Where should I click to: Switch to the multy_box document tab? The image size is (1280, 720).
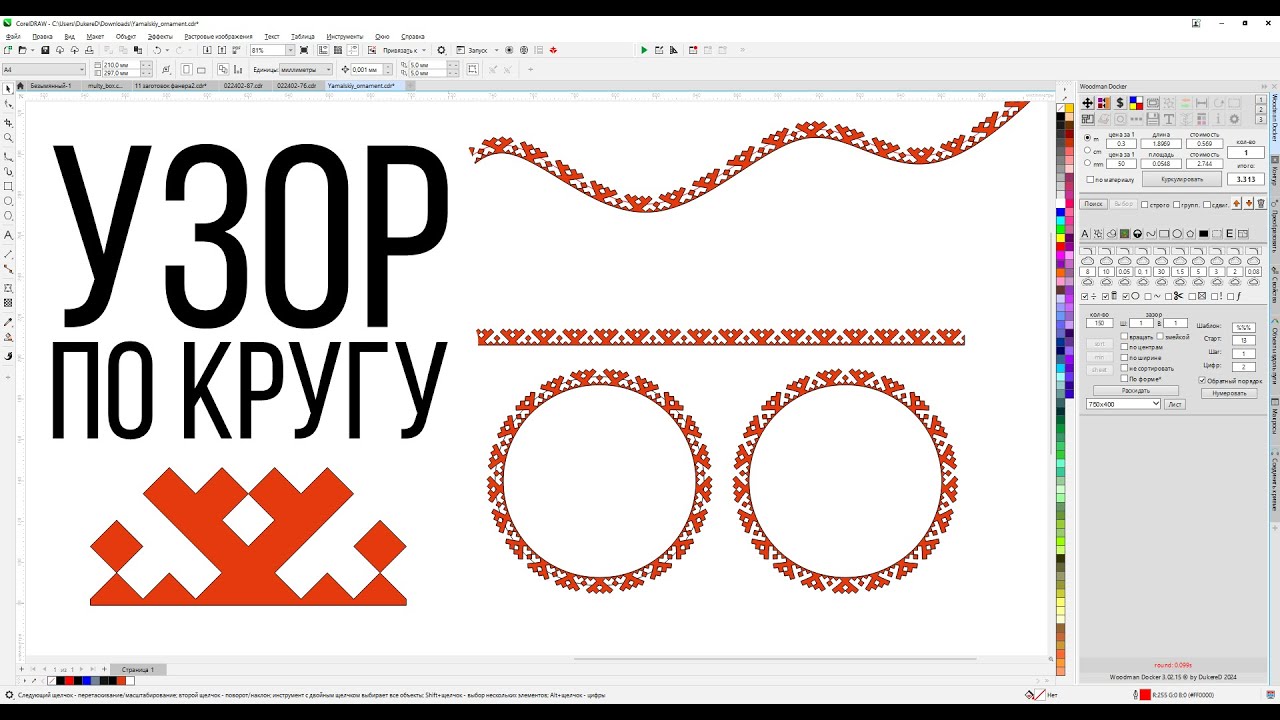104,86
